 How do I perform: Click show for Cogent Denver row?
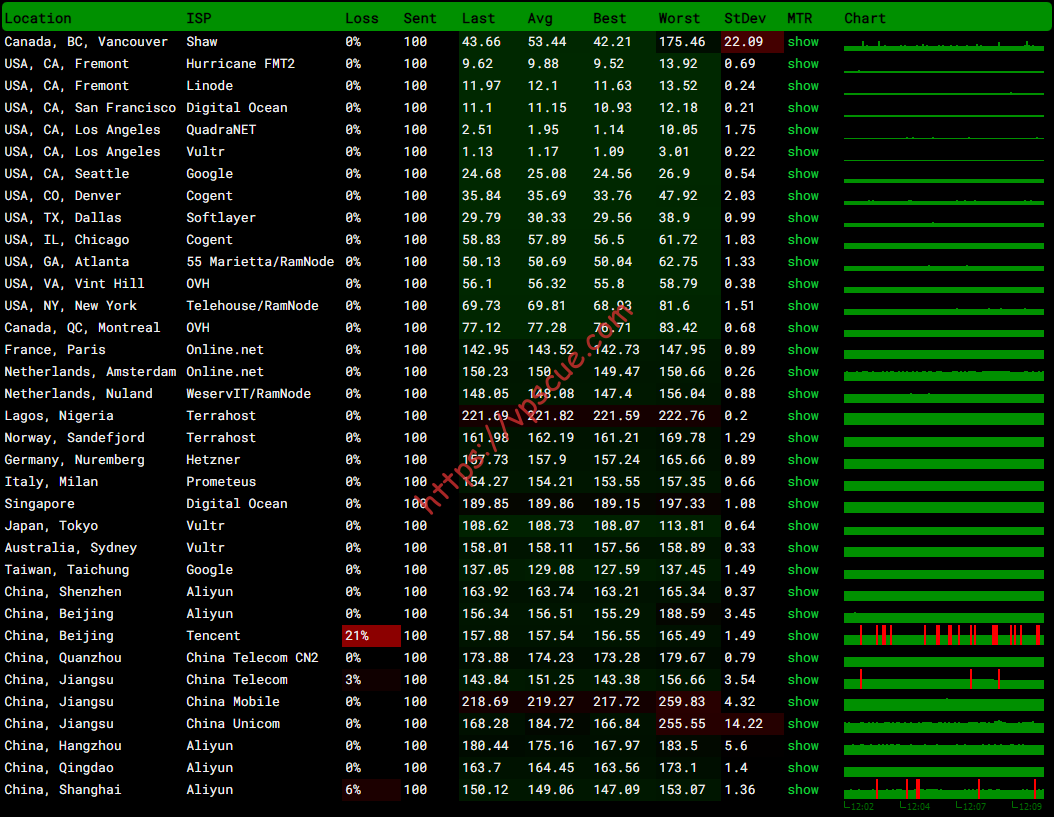[803, 196]
